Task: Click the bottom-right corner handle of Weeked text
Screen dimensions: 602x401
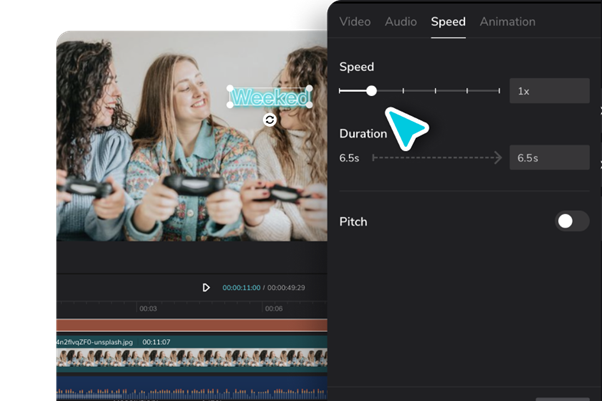Action: click(309, 105)
